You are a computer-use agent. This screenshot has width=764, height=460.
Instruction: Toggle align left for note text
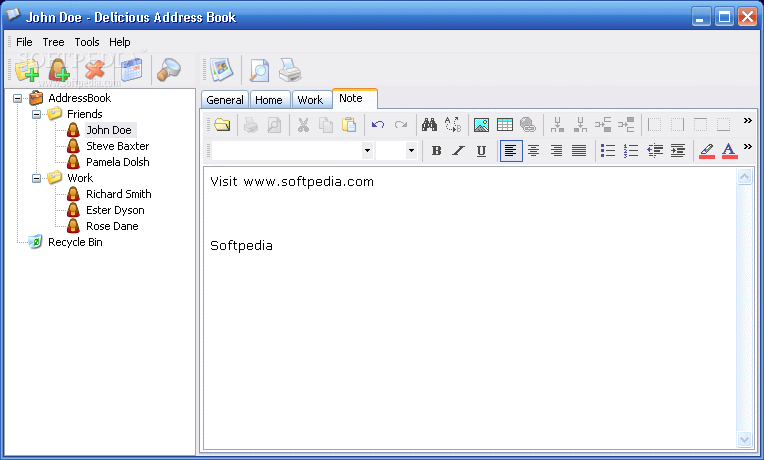(x=511, y=151)
